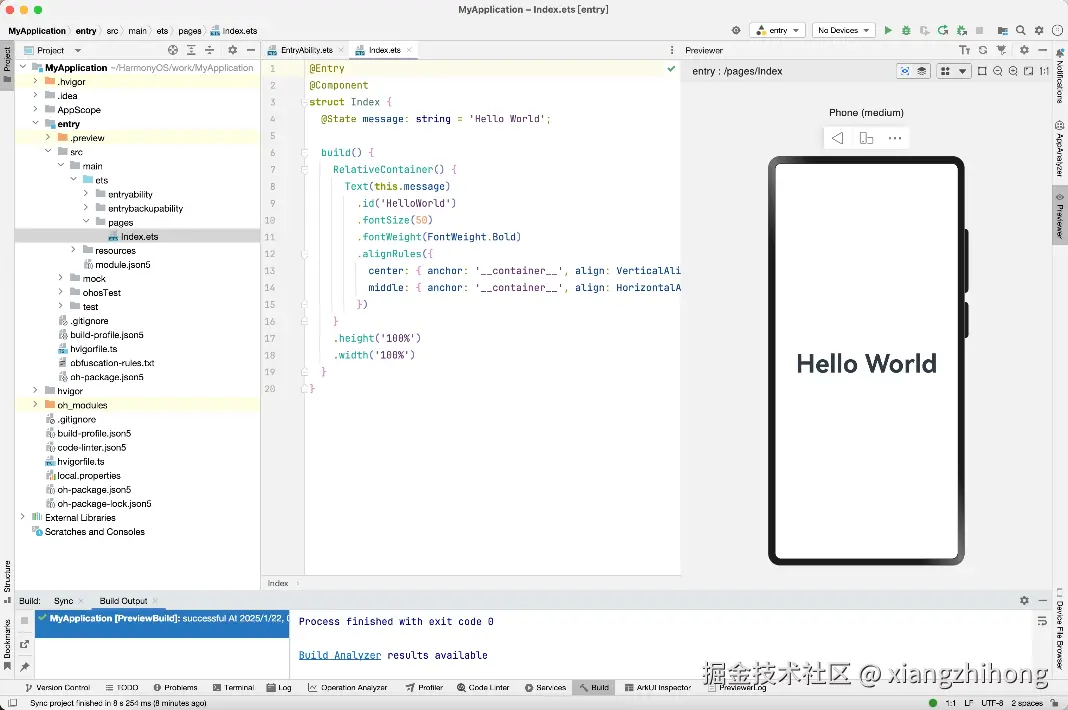The image size is (1068, 710).
Task: Click the LF line separator in status bar
Action: 968,703
